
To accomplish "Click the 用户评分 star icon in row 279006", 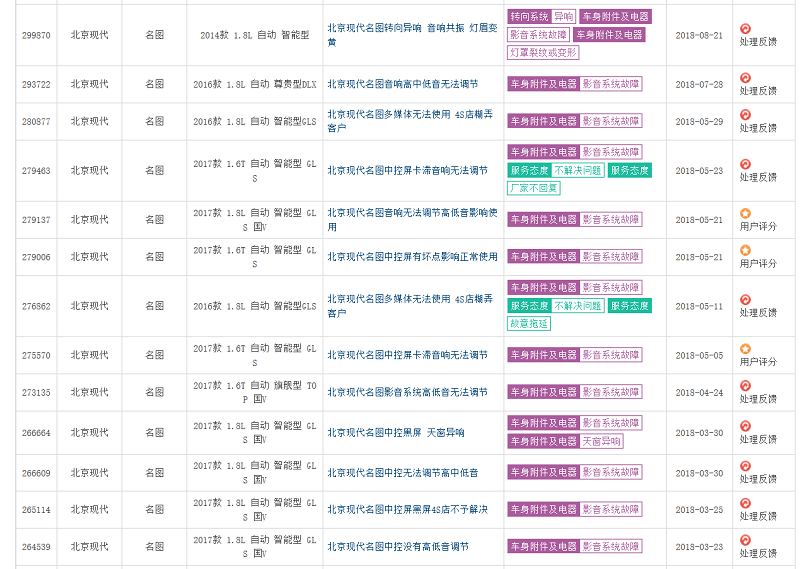I will (745, 250).
